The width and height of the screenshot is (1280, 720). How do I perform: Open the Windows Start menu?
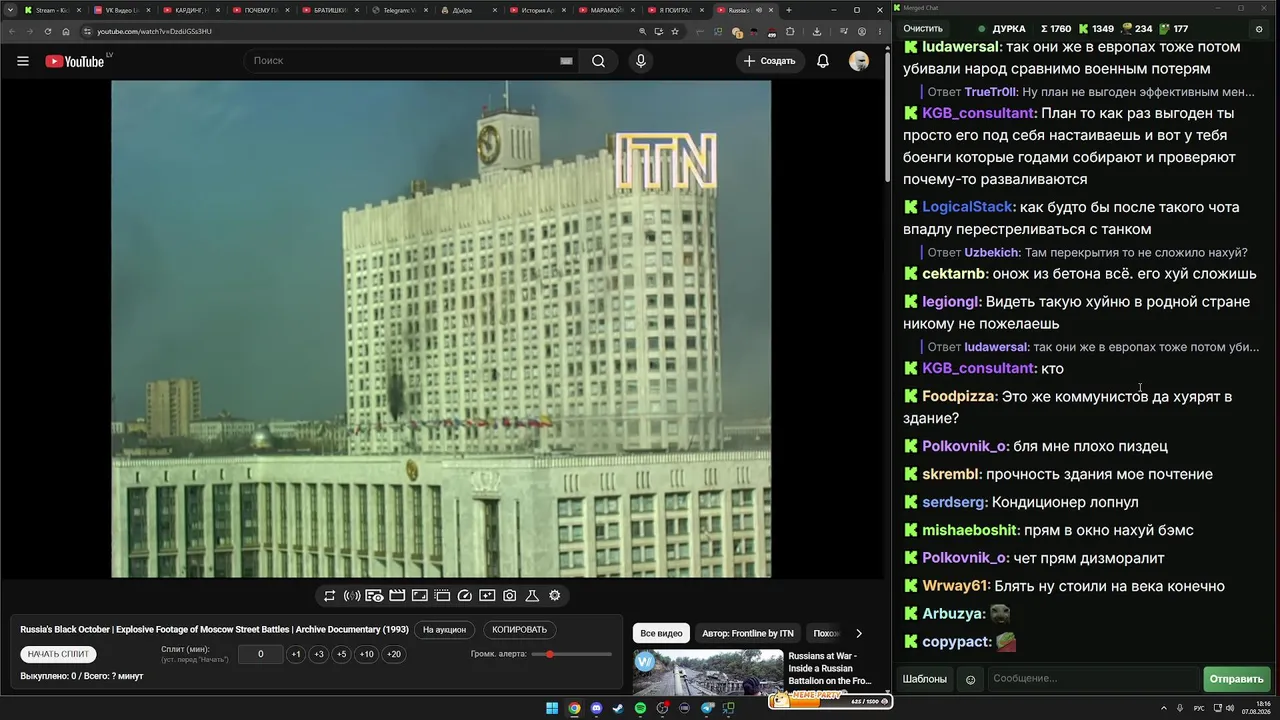(552, 709)
